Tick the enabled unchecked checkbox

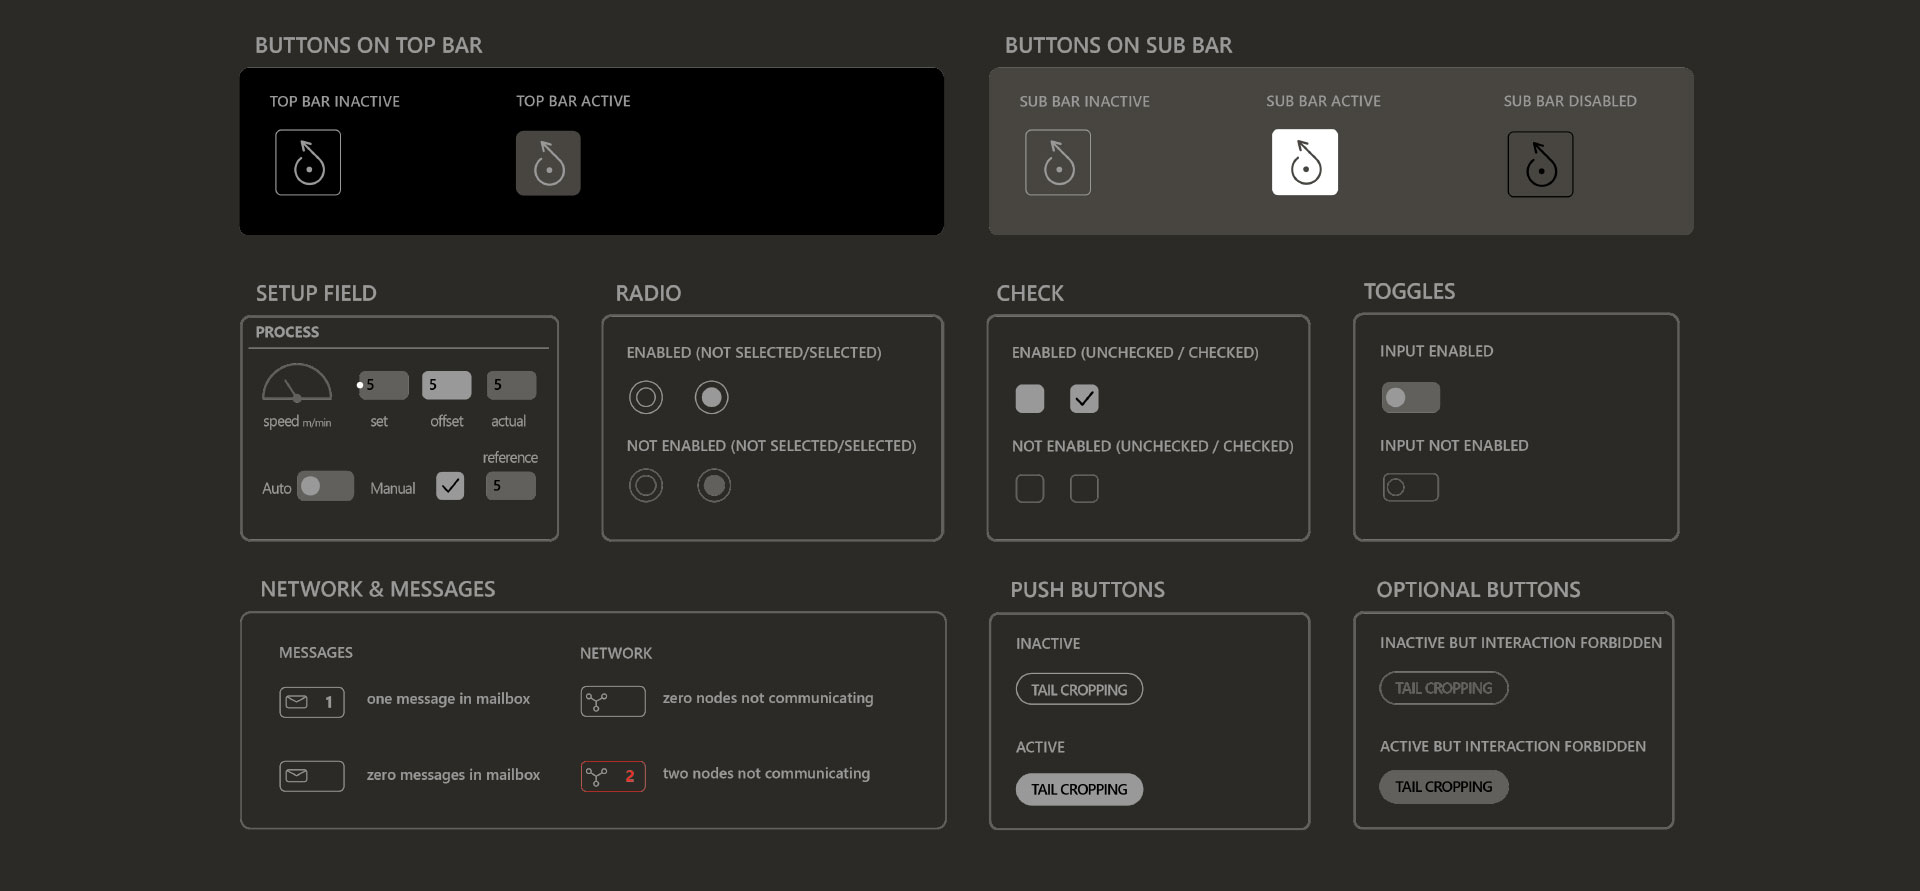[1030, 399]
